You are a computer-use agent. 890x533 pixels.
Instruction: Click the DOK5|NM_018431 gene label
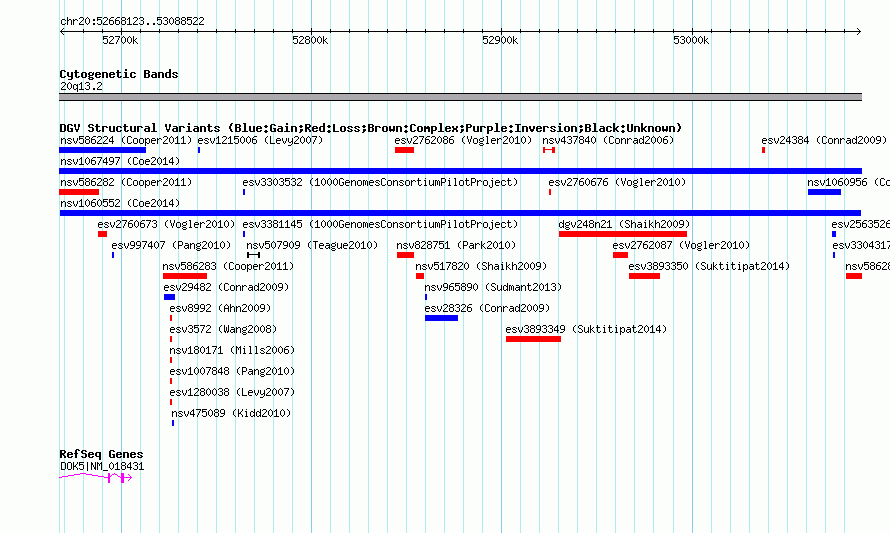(102, 467)
